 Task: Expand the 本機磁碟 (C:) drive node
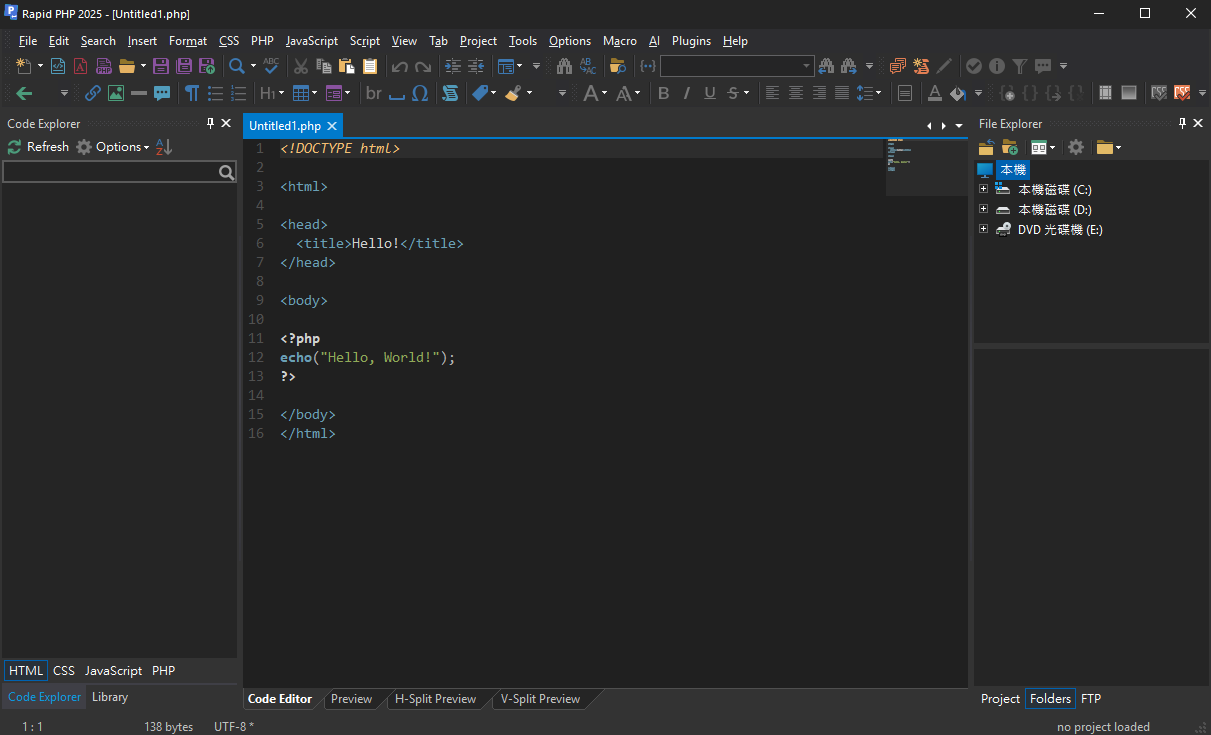984,189
